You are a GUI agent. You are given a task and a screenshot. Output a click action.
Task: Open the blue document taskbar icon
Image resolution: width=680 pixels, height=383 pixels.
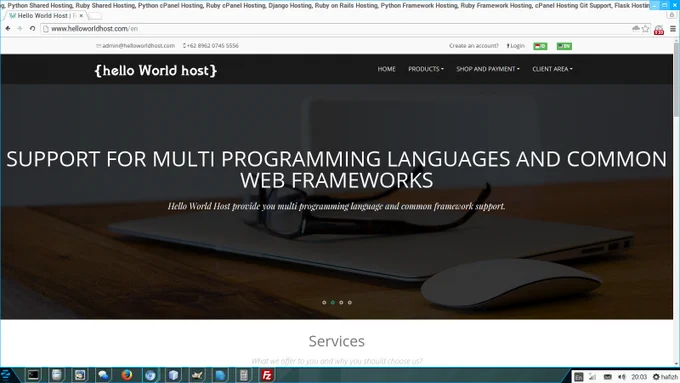(x=220, y=375)
